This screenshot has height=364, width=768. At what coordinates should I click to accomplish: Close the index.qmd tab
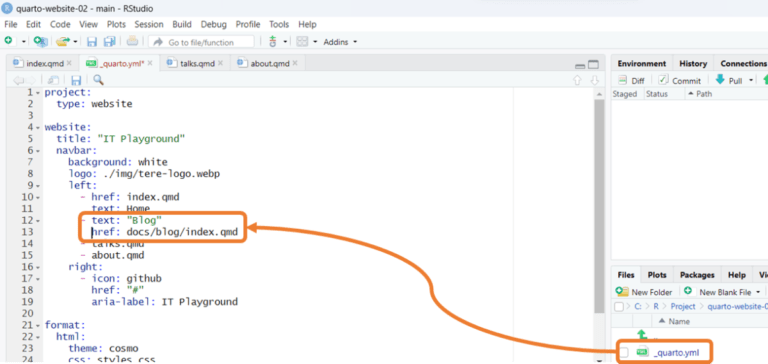69,63
